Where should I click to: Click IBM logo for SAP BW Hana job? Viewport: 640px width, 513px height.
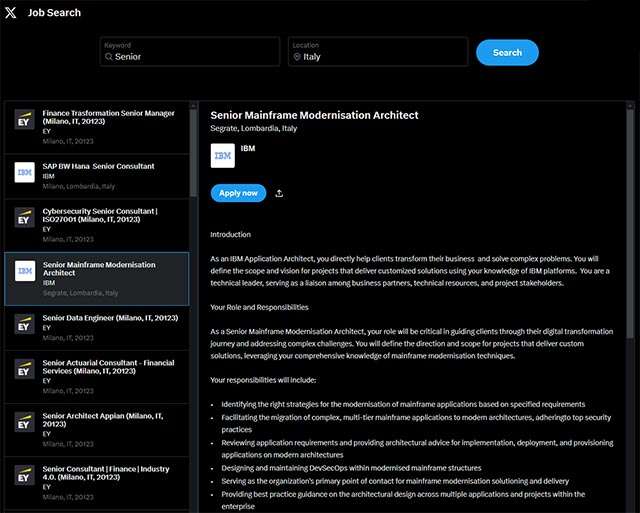tap(25, 171)
